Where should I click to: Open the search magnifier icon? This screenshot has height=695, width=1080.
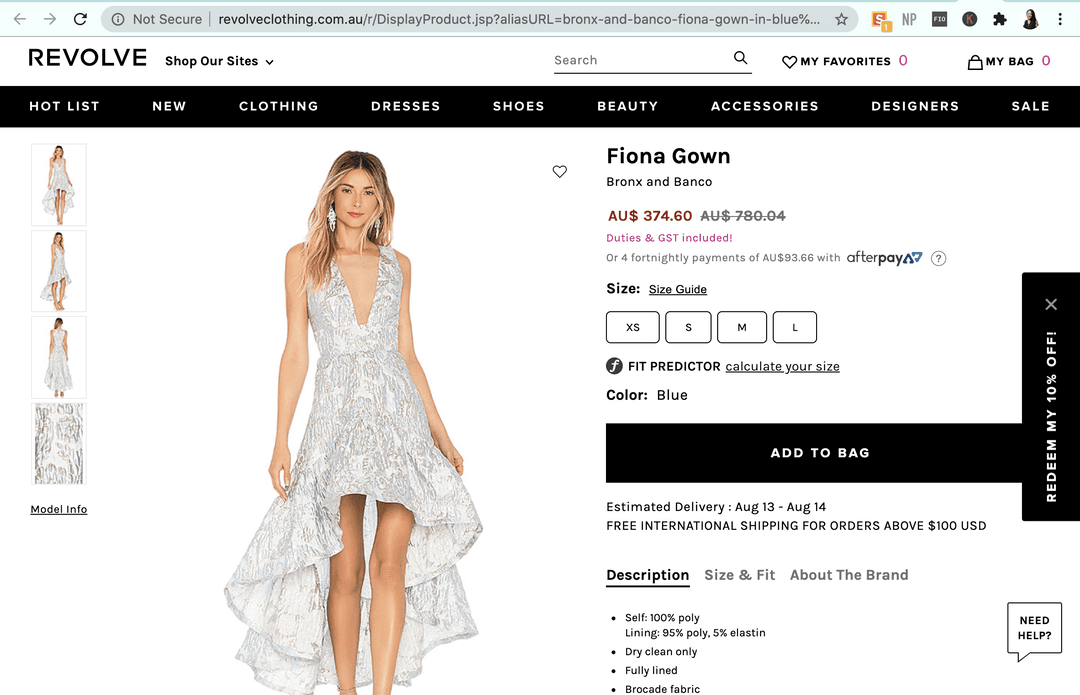click(740, 58)
